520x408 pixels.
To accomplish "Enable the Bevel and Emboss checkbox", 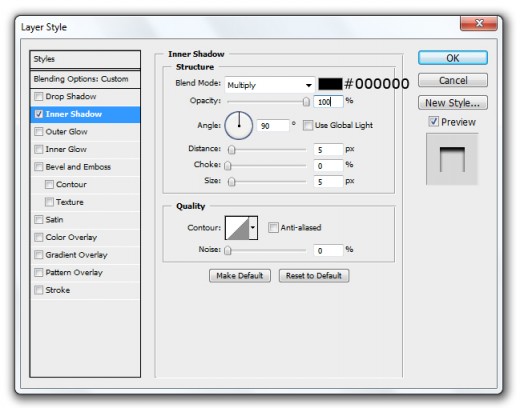I will click(39, 167).
